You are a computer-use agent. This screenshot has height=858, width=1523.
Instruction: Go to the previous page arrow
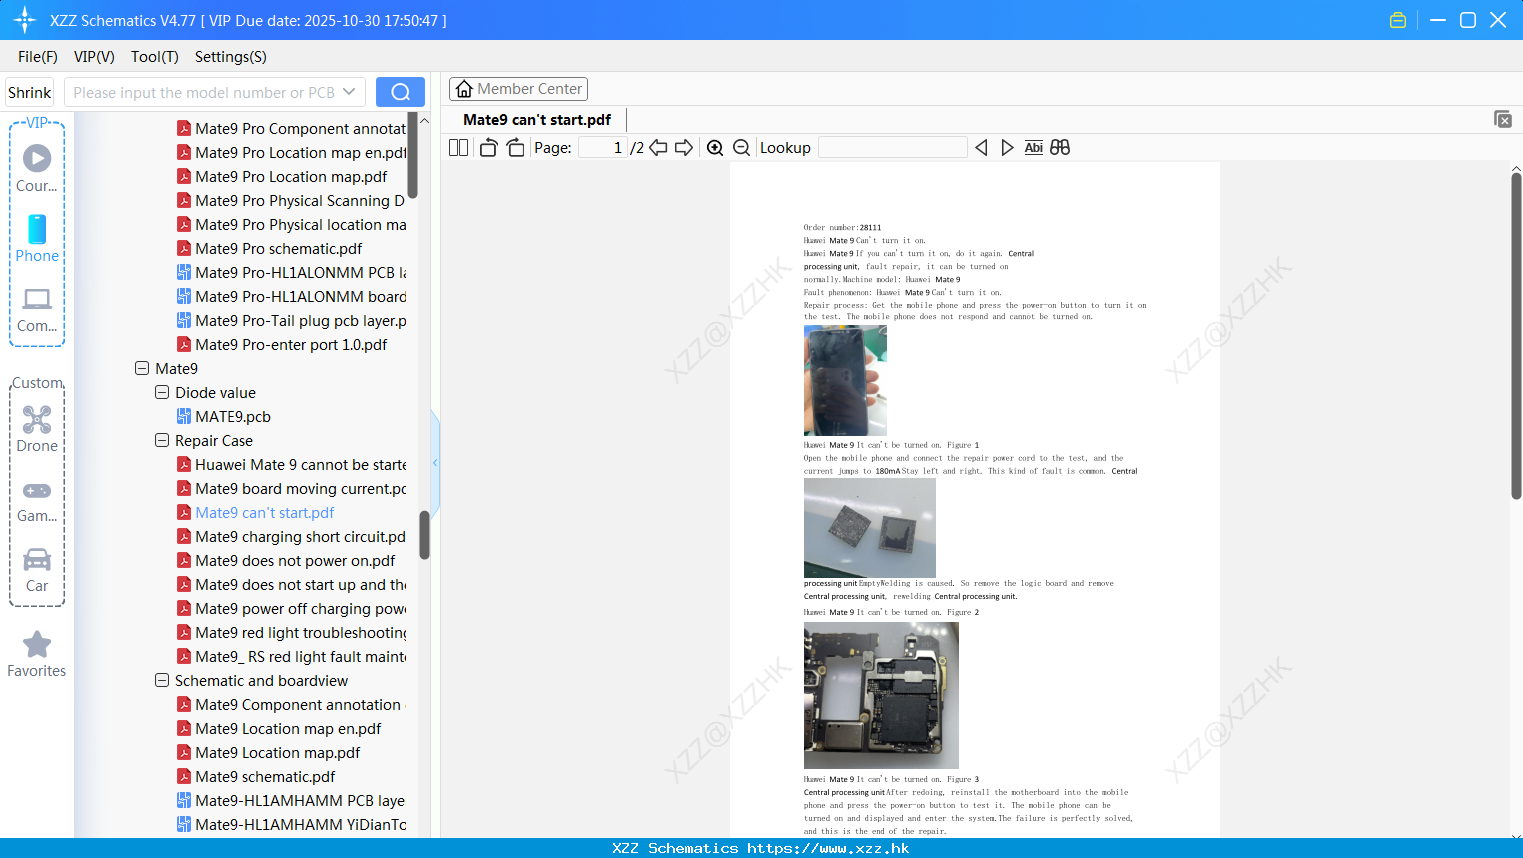658,147
